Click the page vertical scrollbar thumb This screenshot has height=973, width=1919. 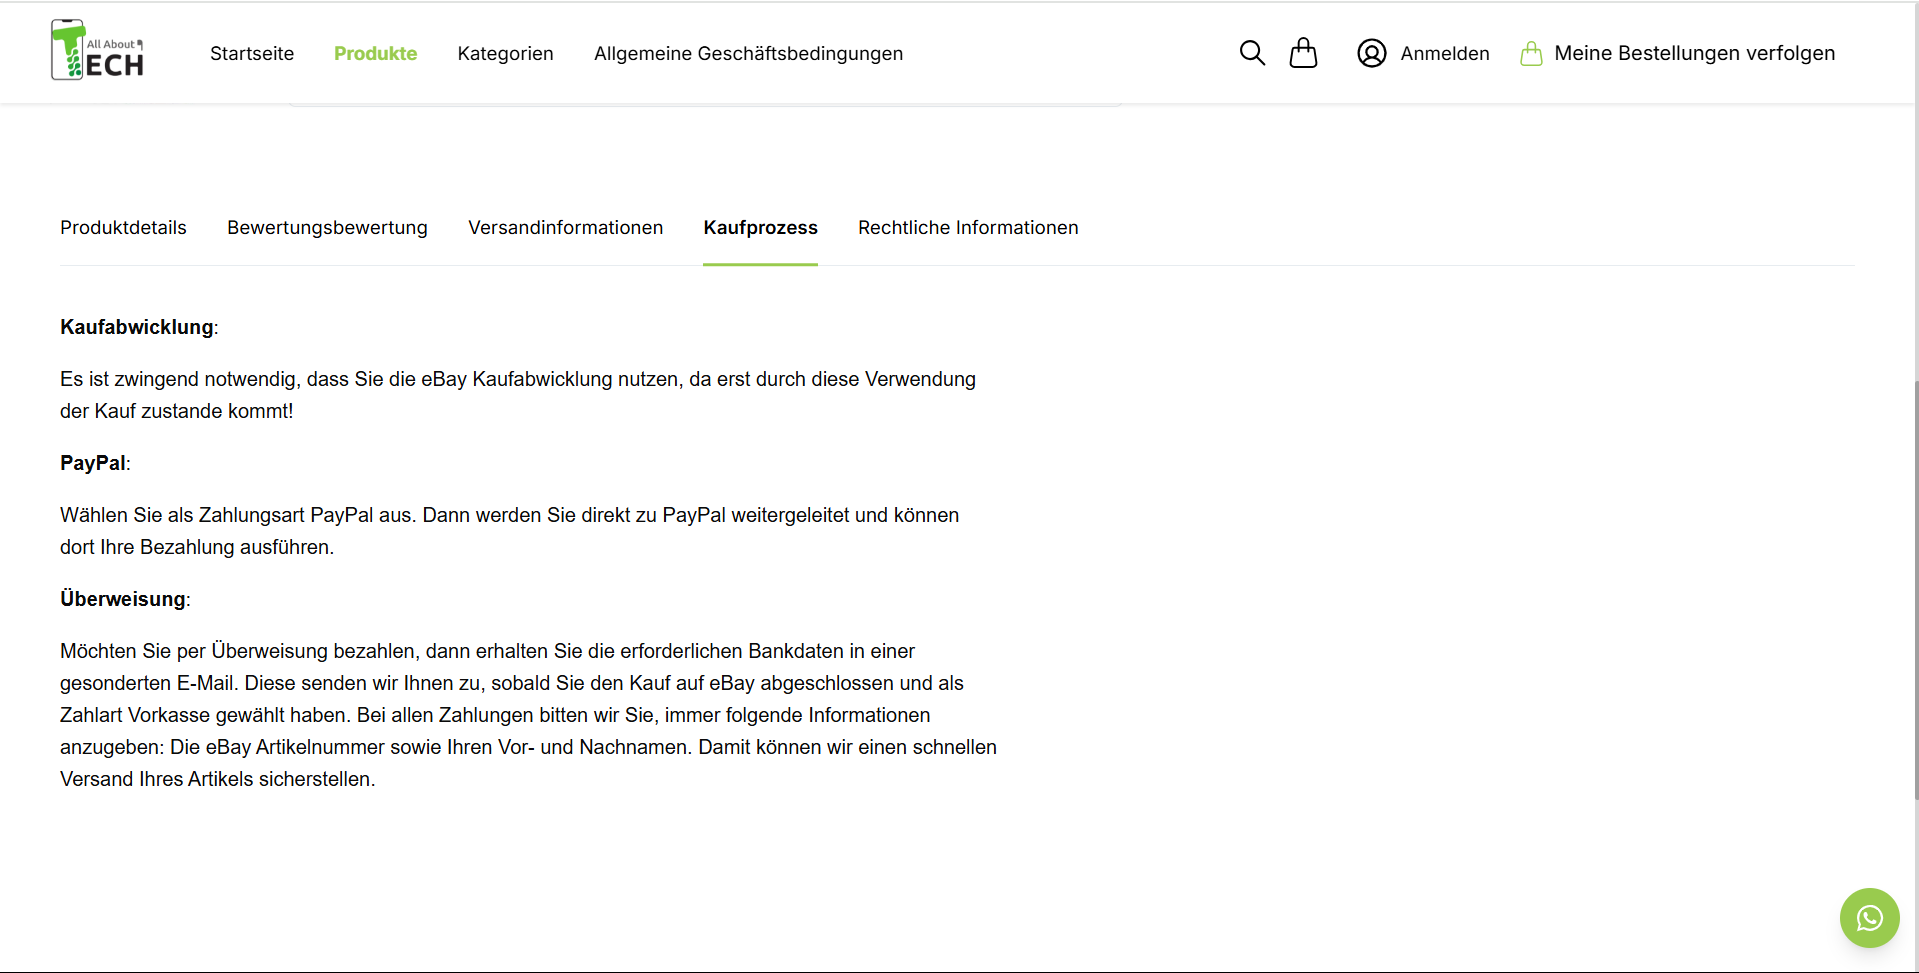(1915, 590)
